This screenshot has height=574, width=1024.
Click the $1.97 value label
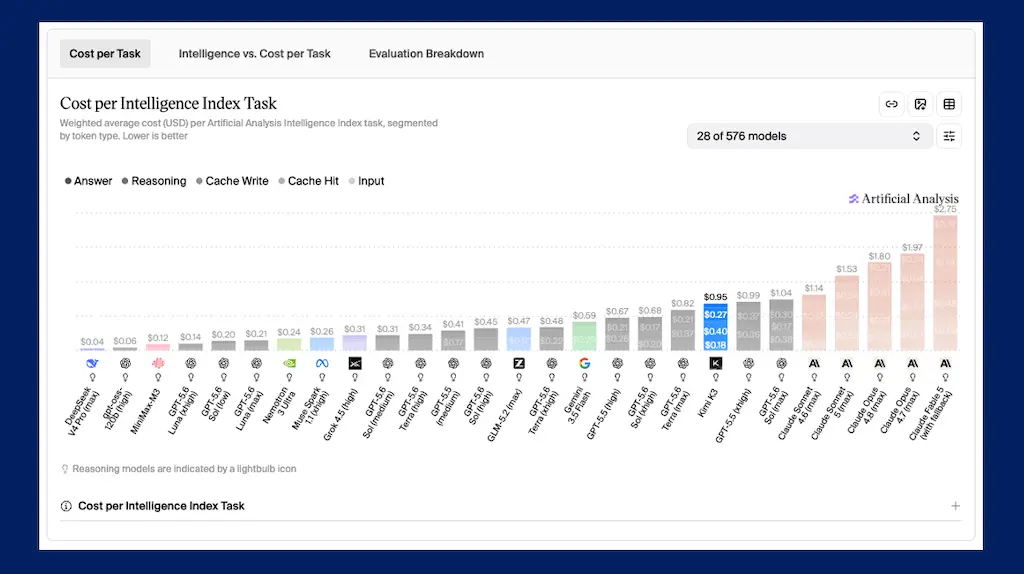[x=912, y=247]
